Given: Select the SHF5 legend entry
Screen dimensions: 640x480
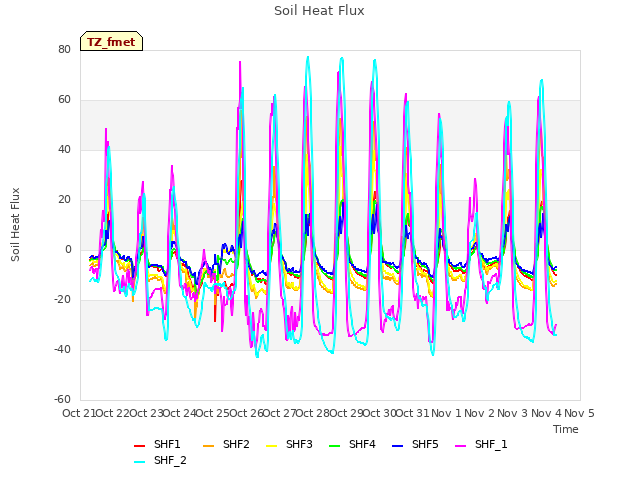Looking at the screenshot, I should 415,444.
